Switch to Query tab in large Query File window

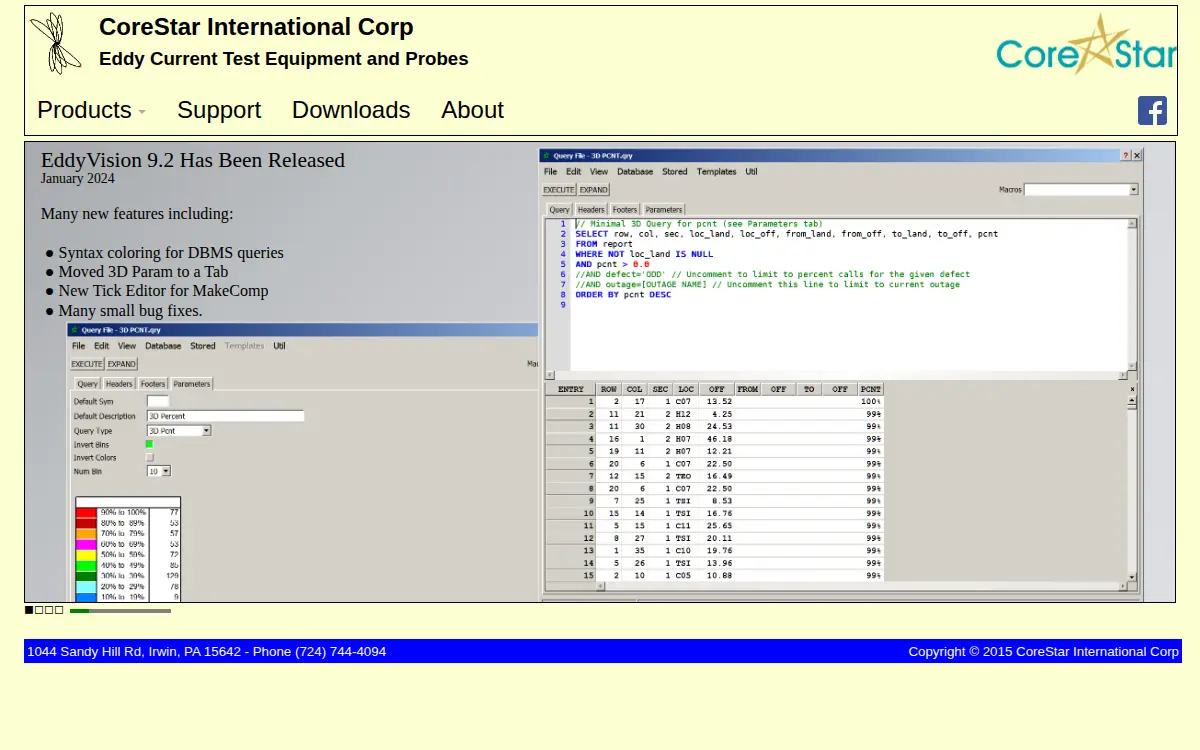tap(559, 210)
